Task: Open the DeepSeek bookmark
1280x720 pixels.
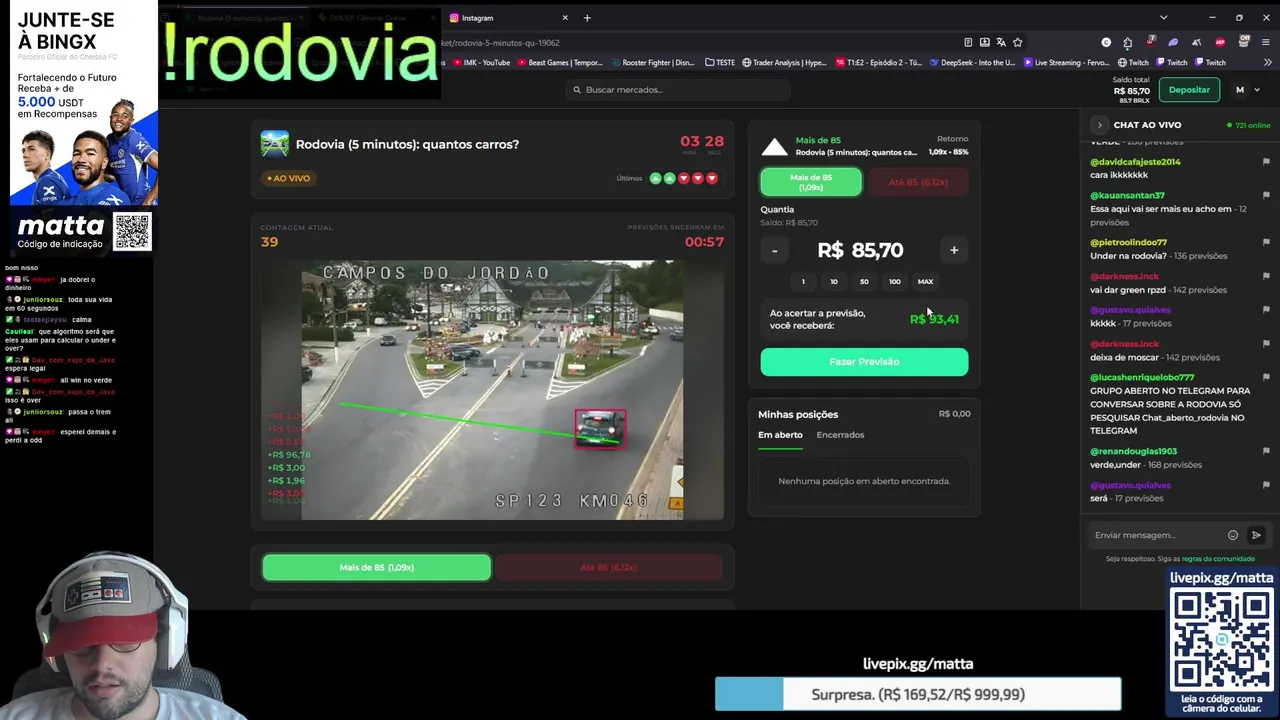Action: [x=972, y=63]
